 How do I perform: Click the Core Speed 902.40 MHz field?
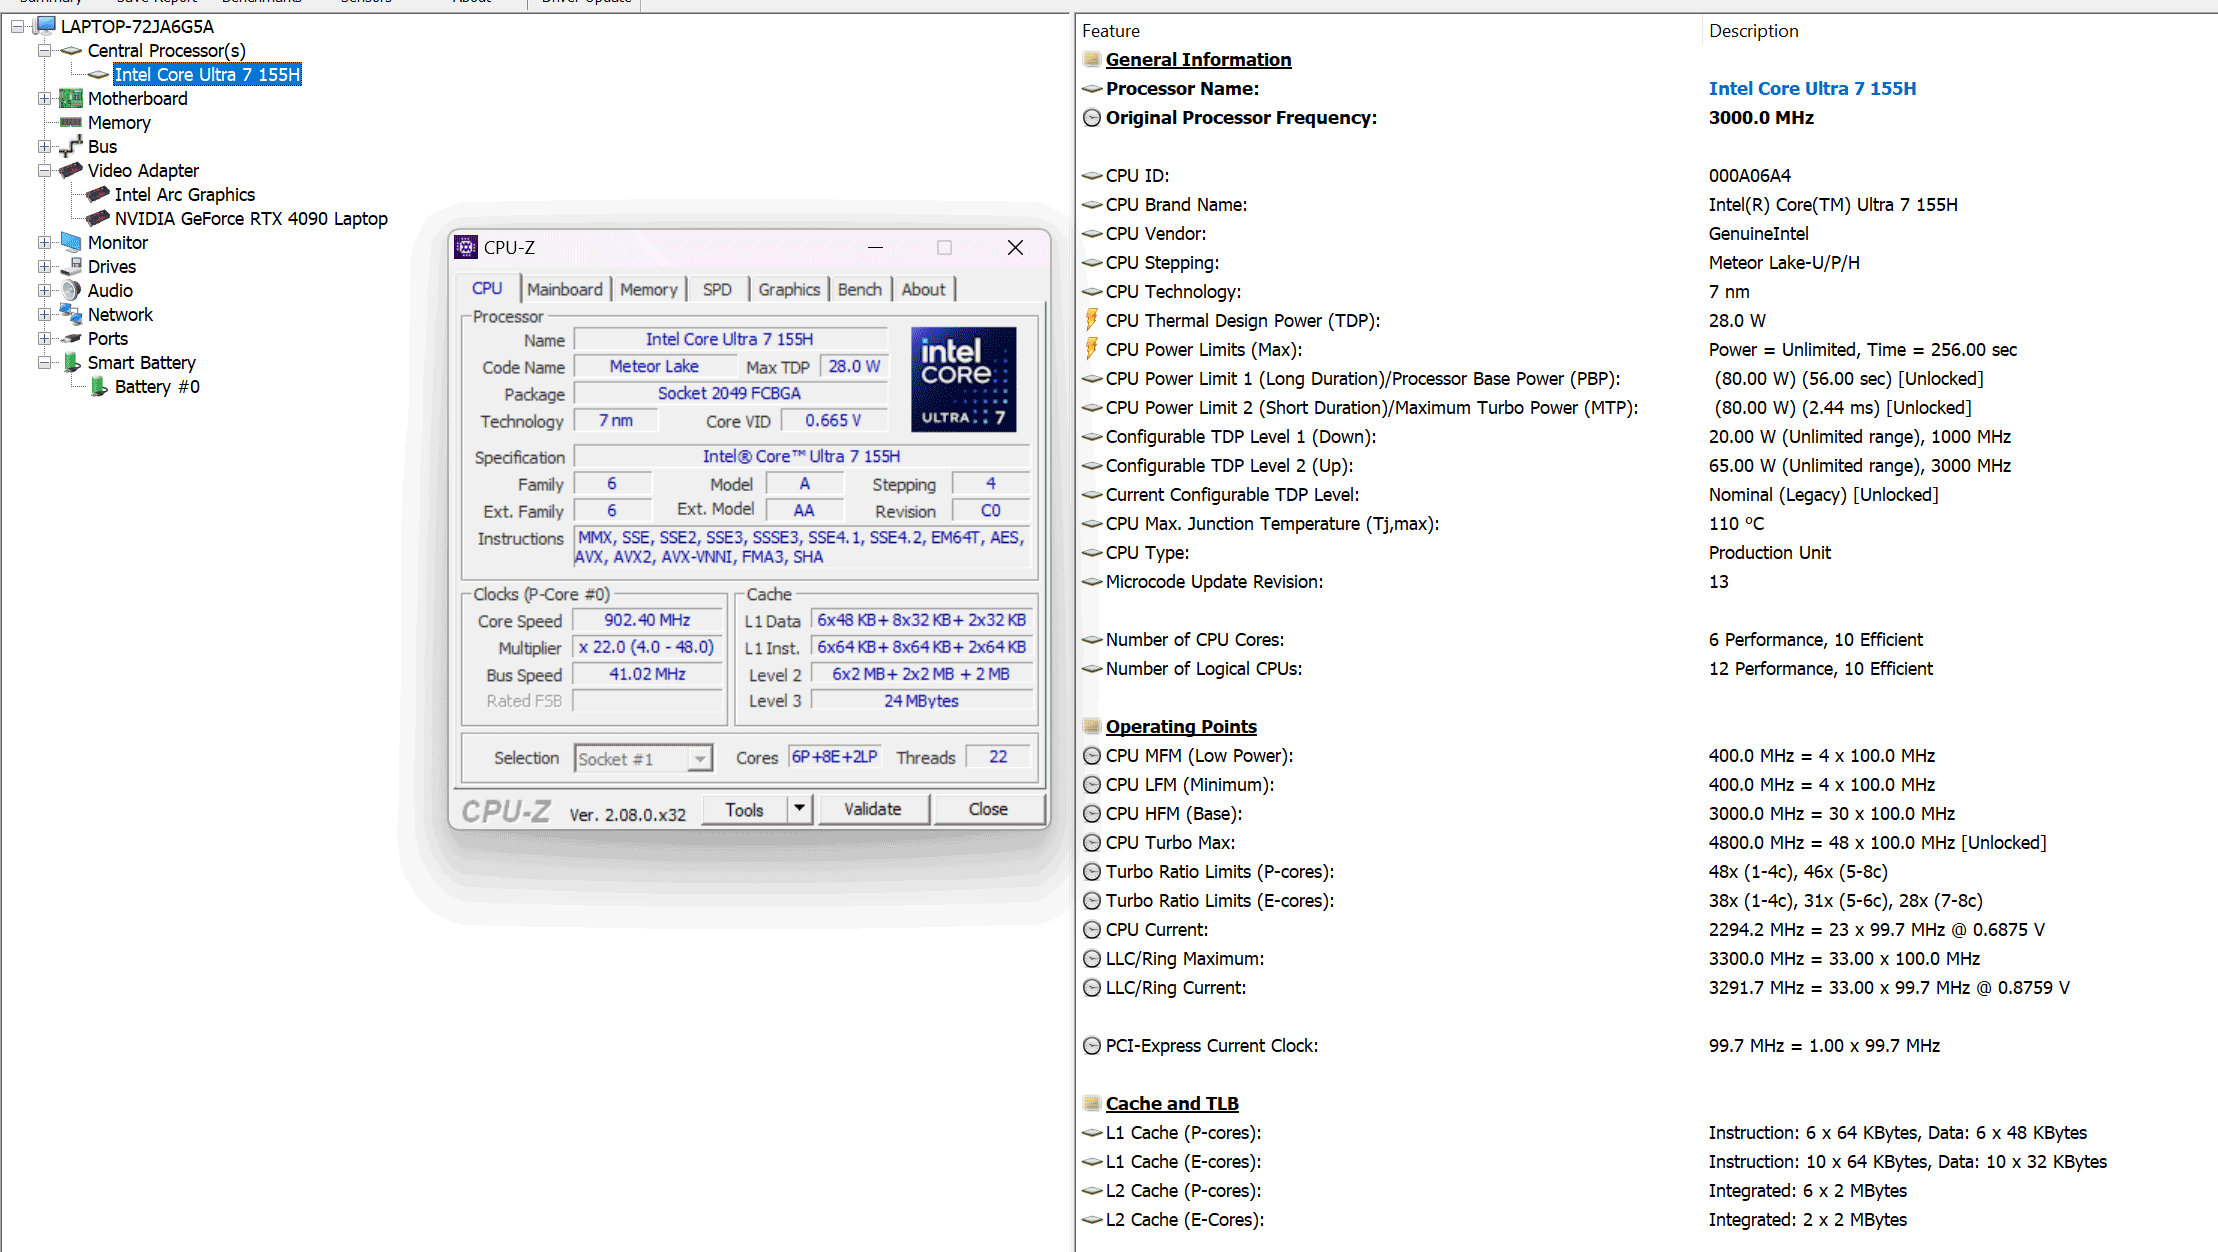pos(648,620)
